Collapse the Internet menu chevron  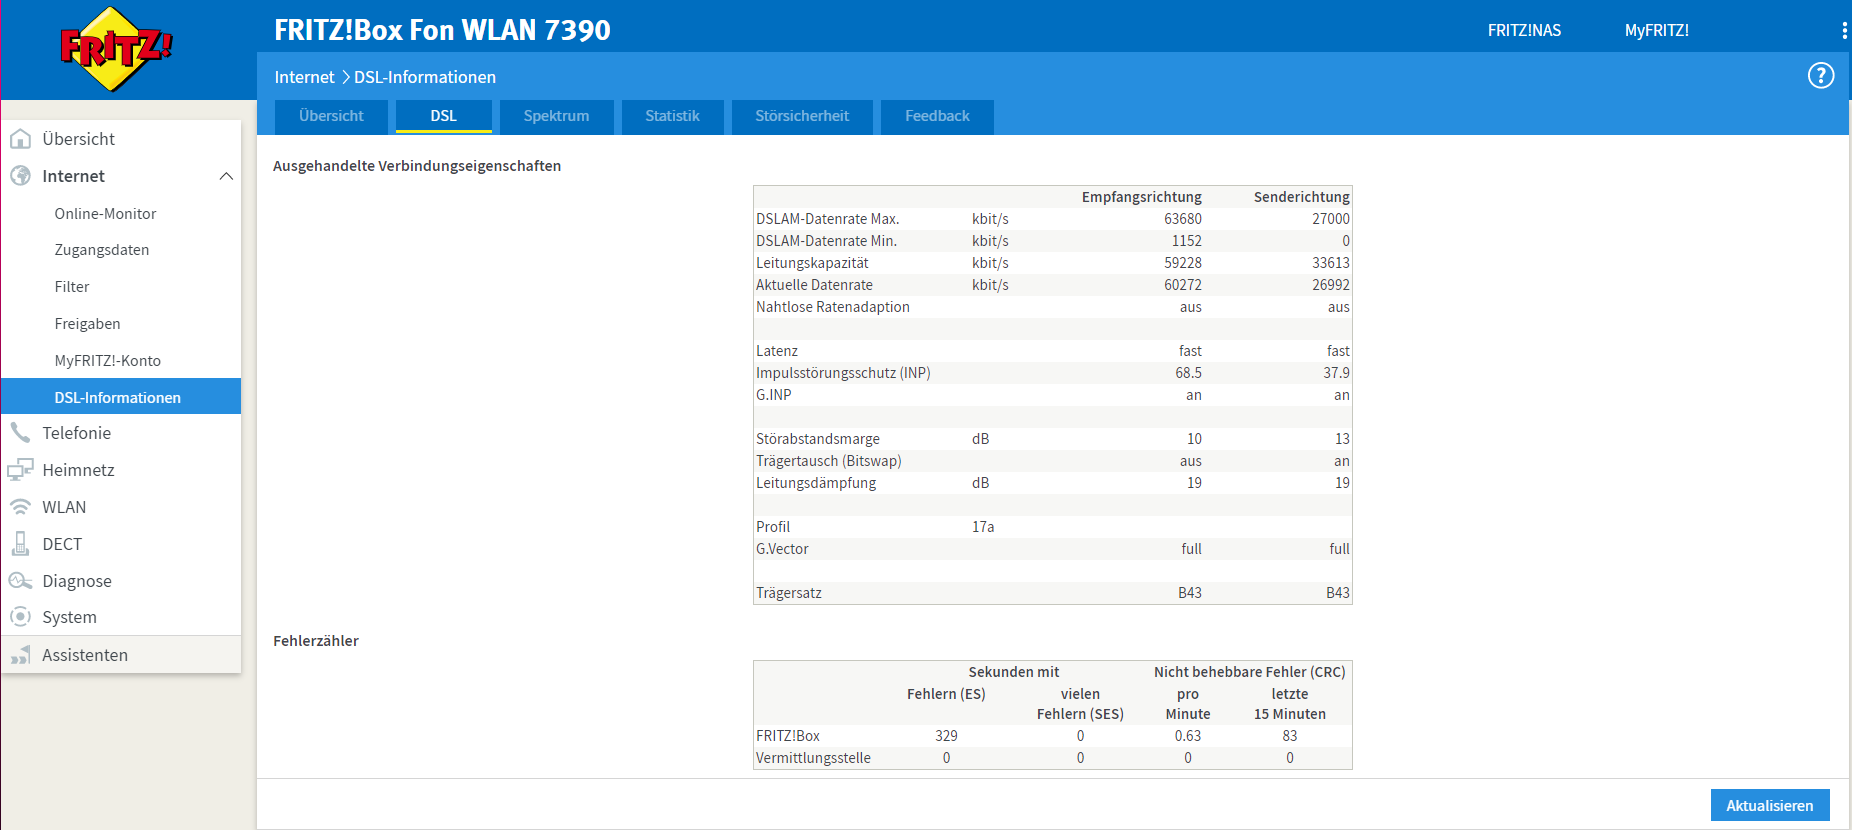point(226,176)
